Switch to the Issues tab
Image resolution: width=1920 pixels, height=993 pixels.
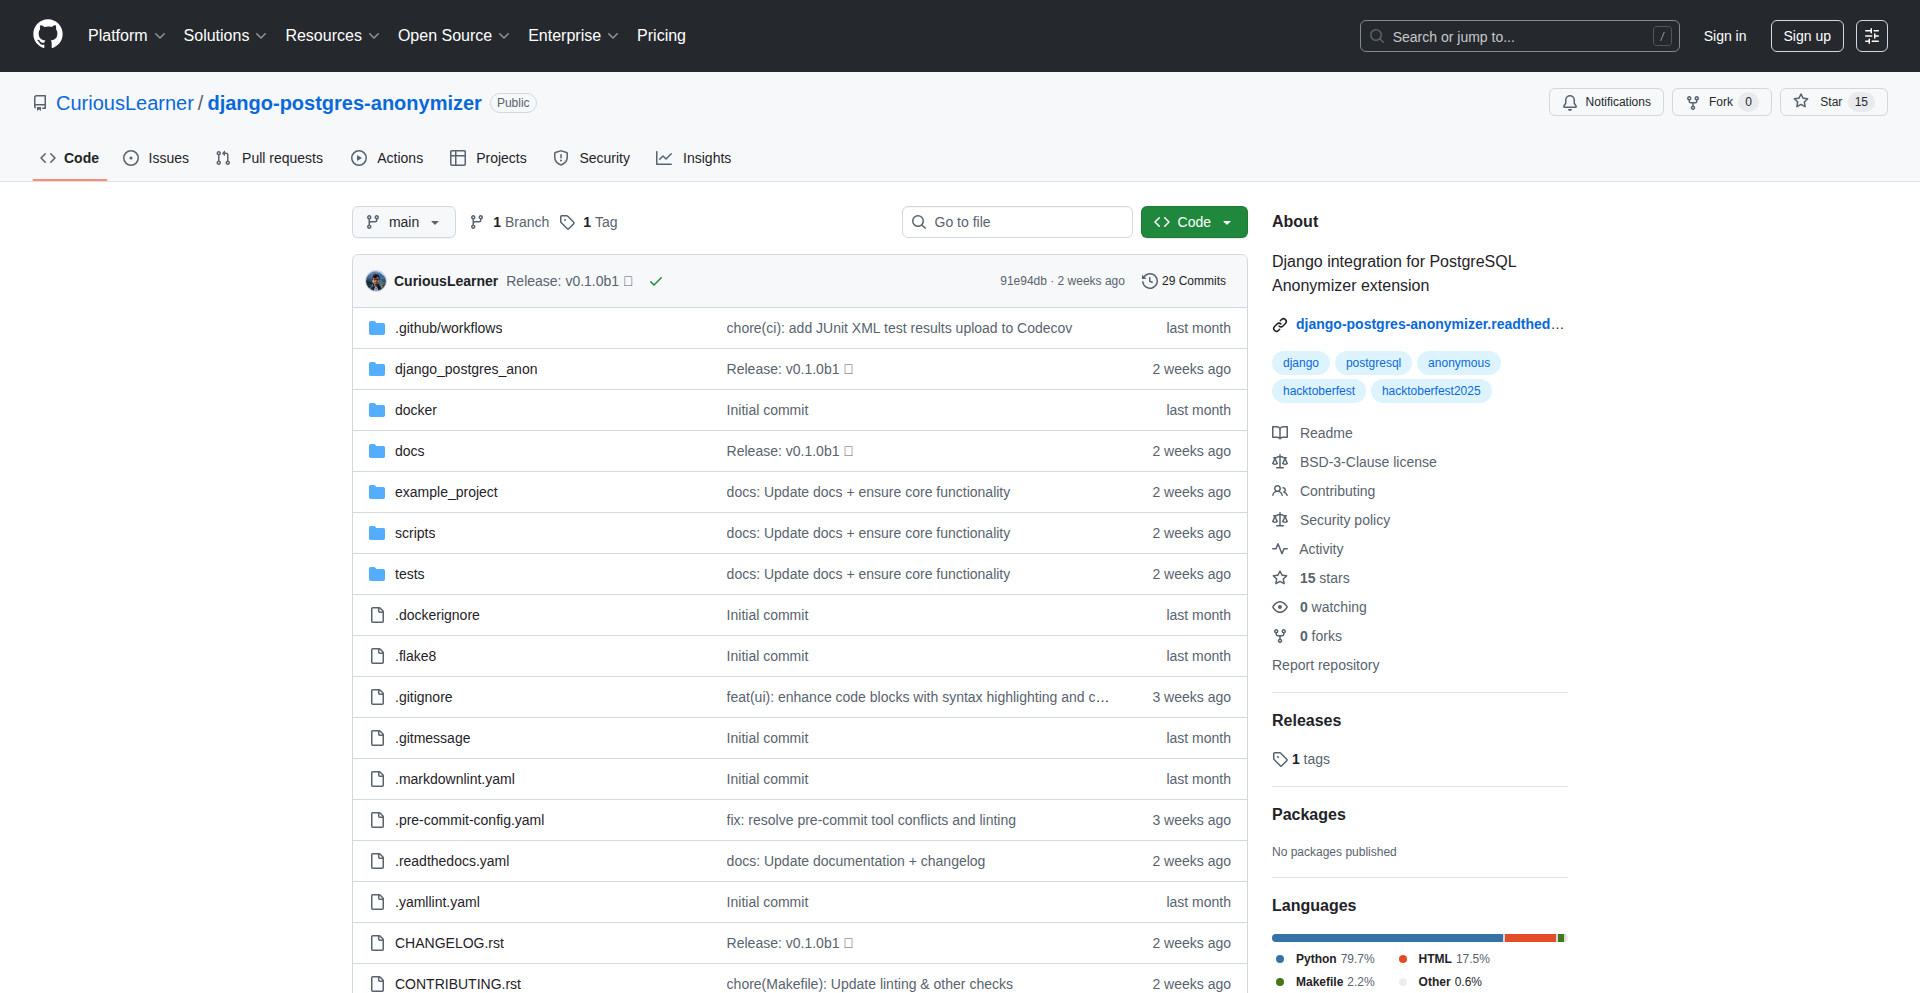pyautogui.click(x=156, y=158)
